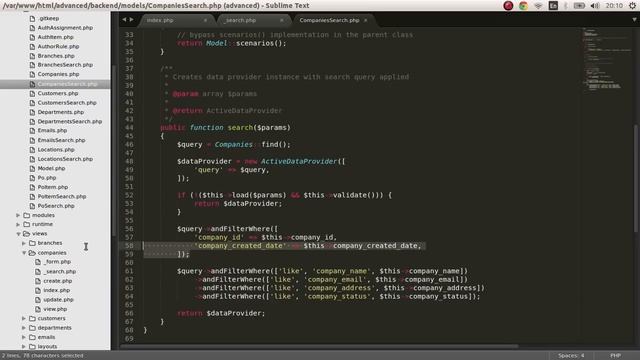Open PoItemSearch.php file

[62, 197]
